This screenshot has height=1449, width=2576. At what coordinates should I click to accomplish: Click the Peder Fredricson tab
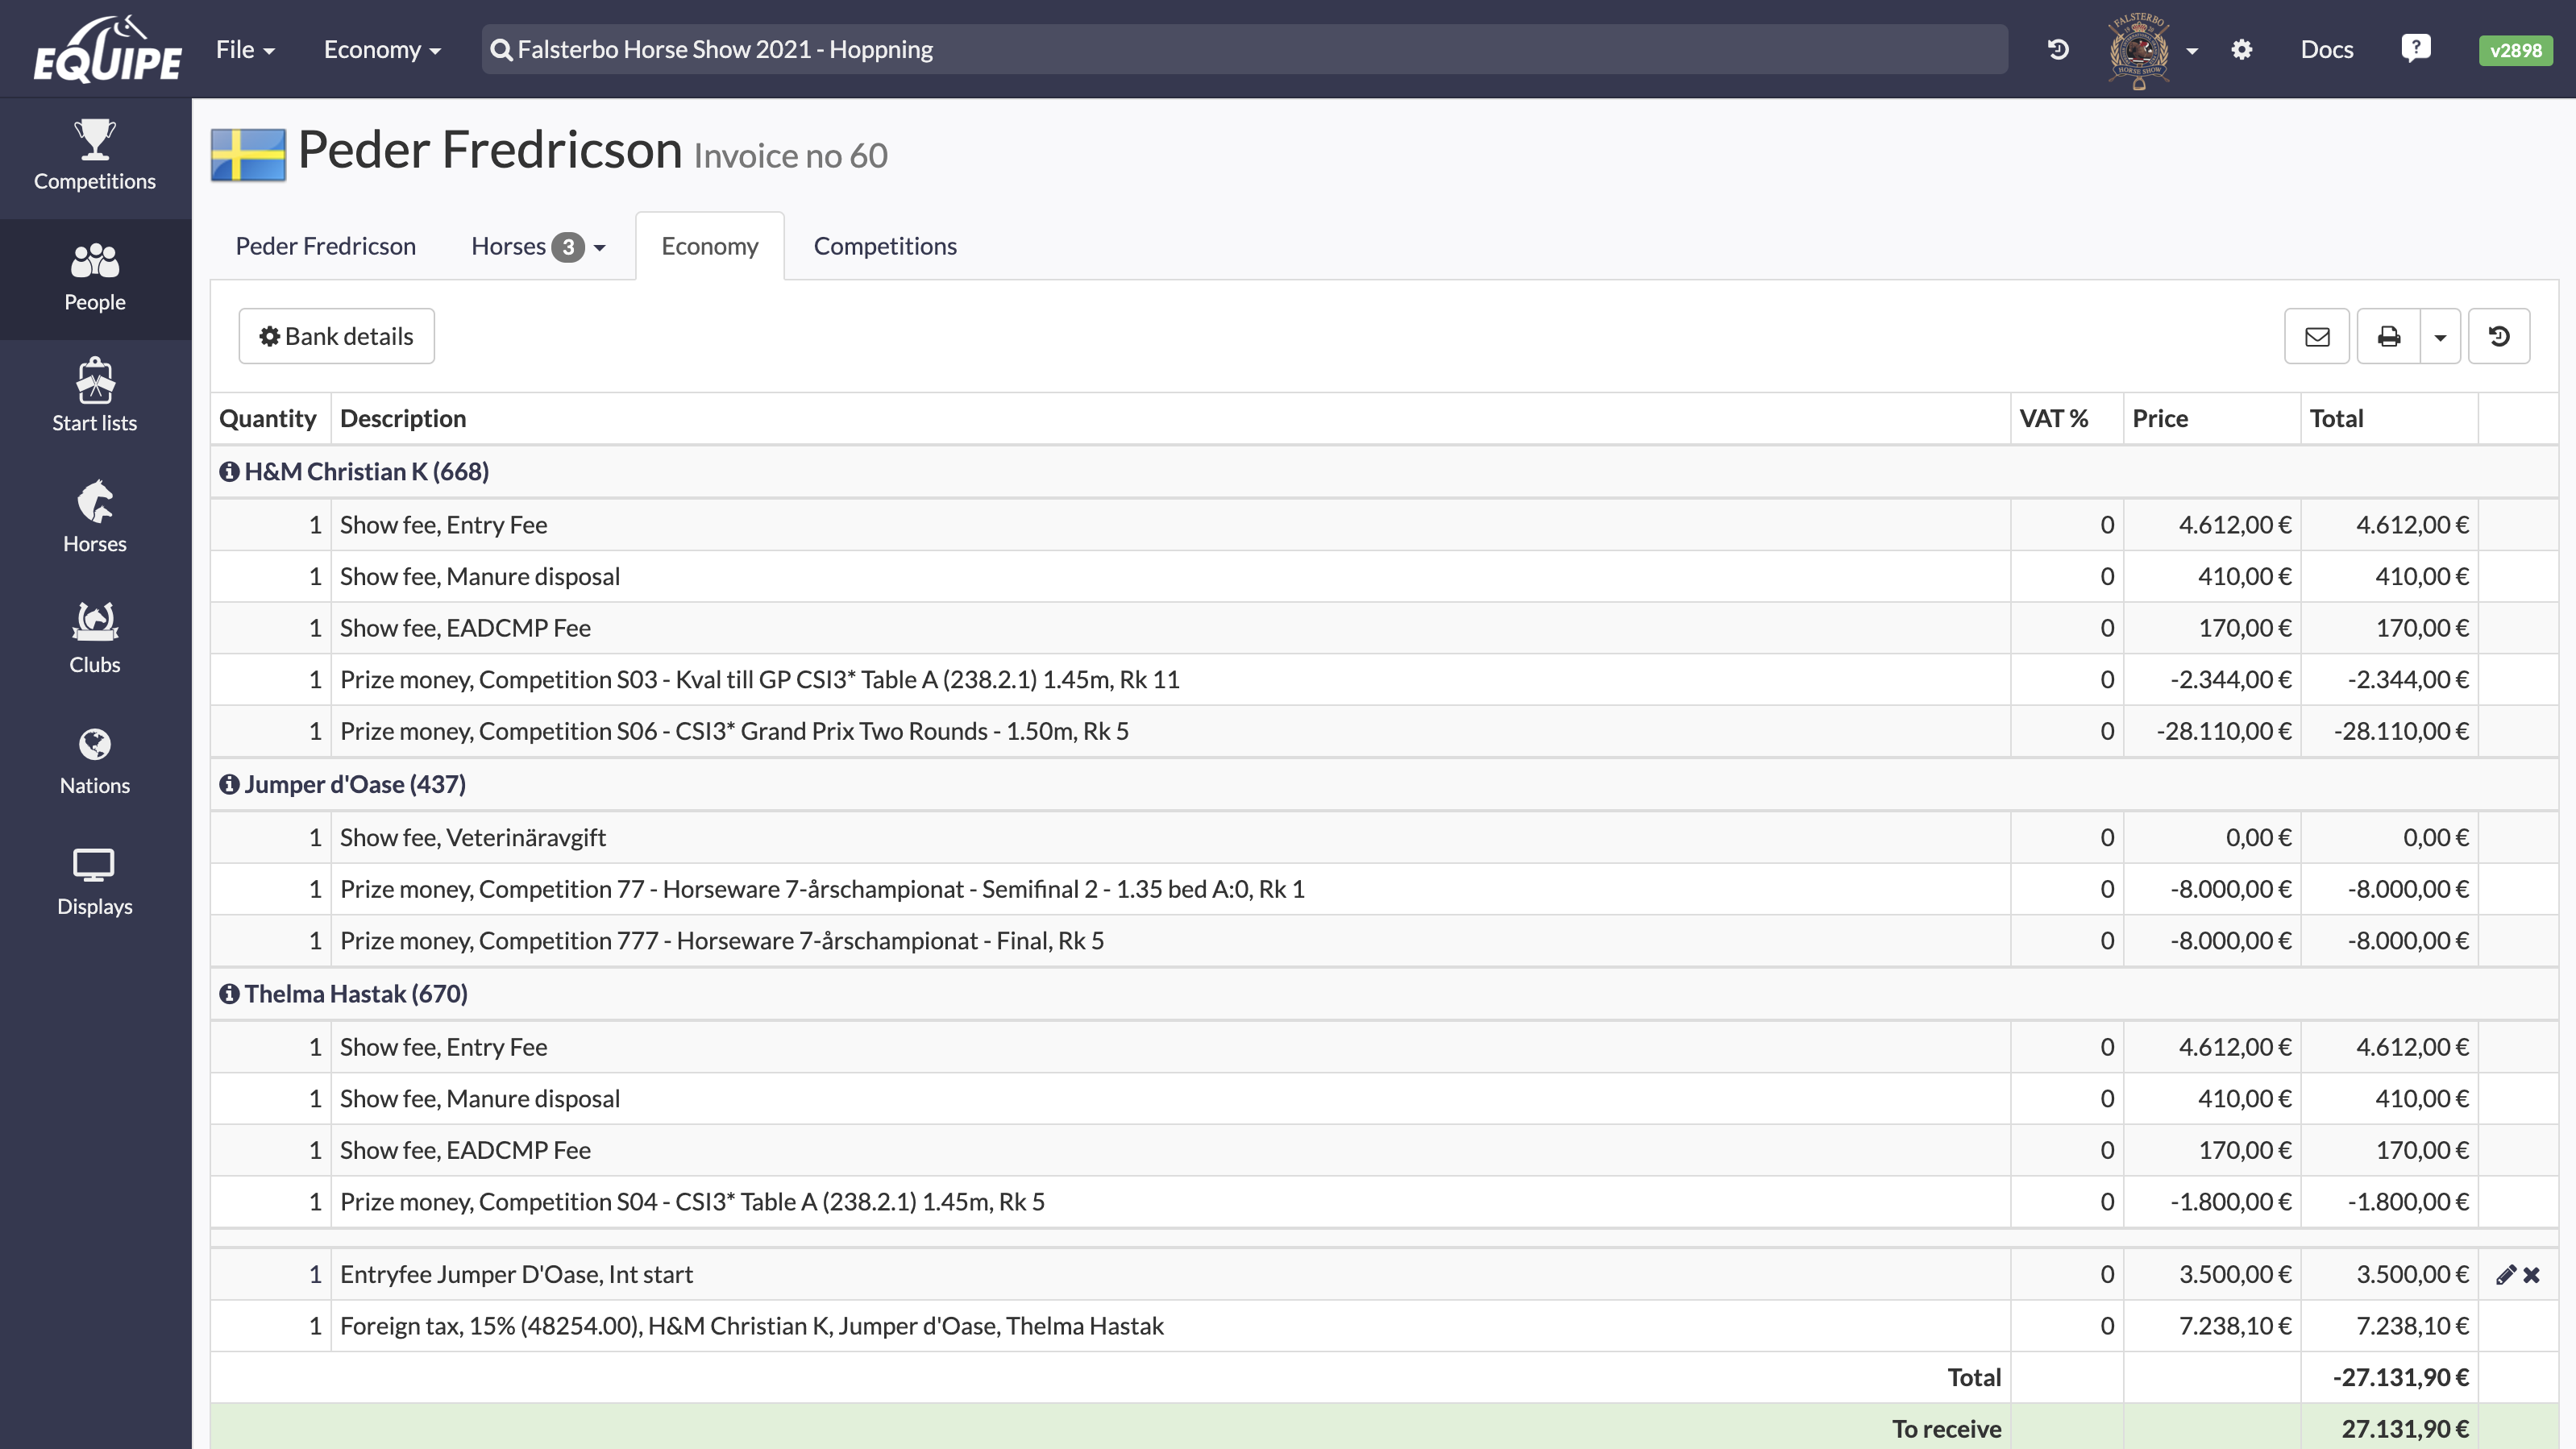coord(326,244)
